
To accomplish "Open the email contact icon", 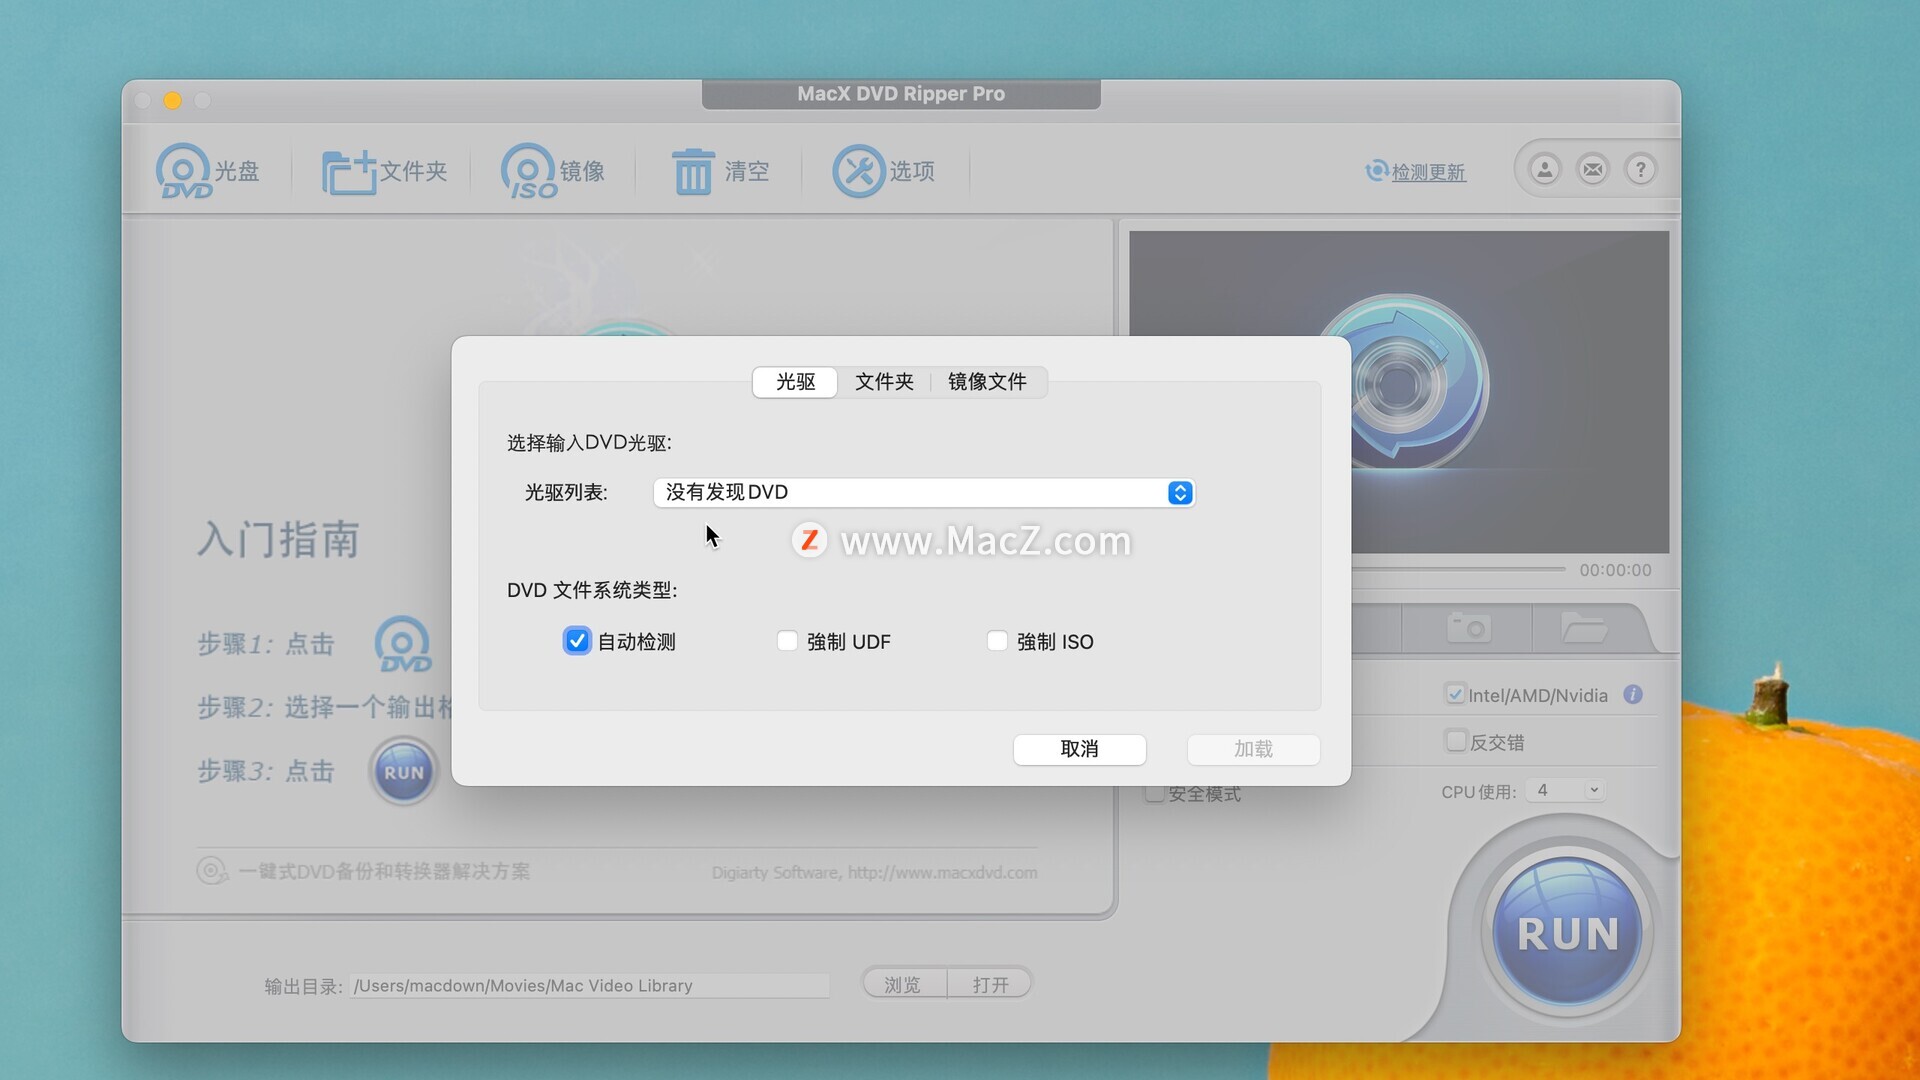I will [1593, 170].
